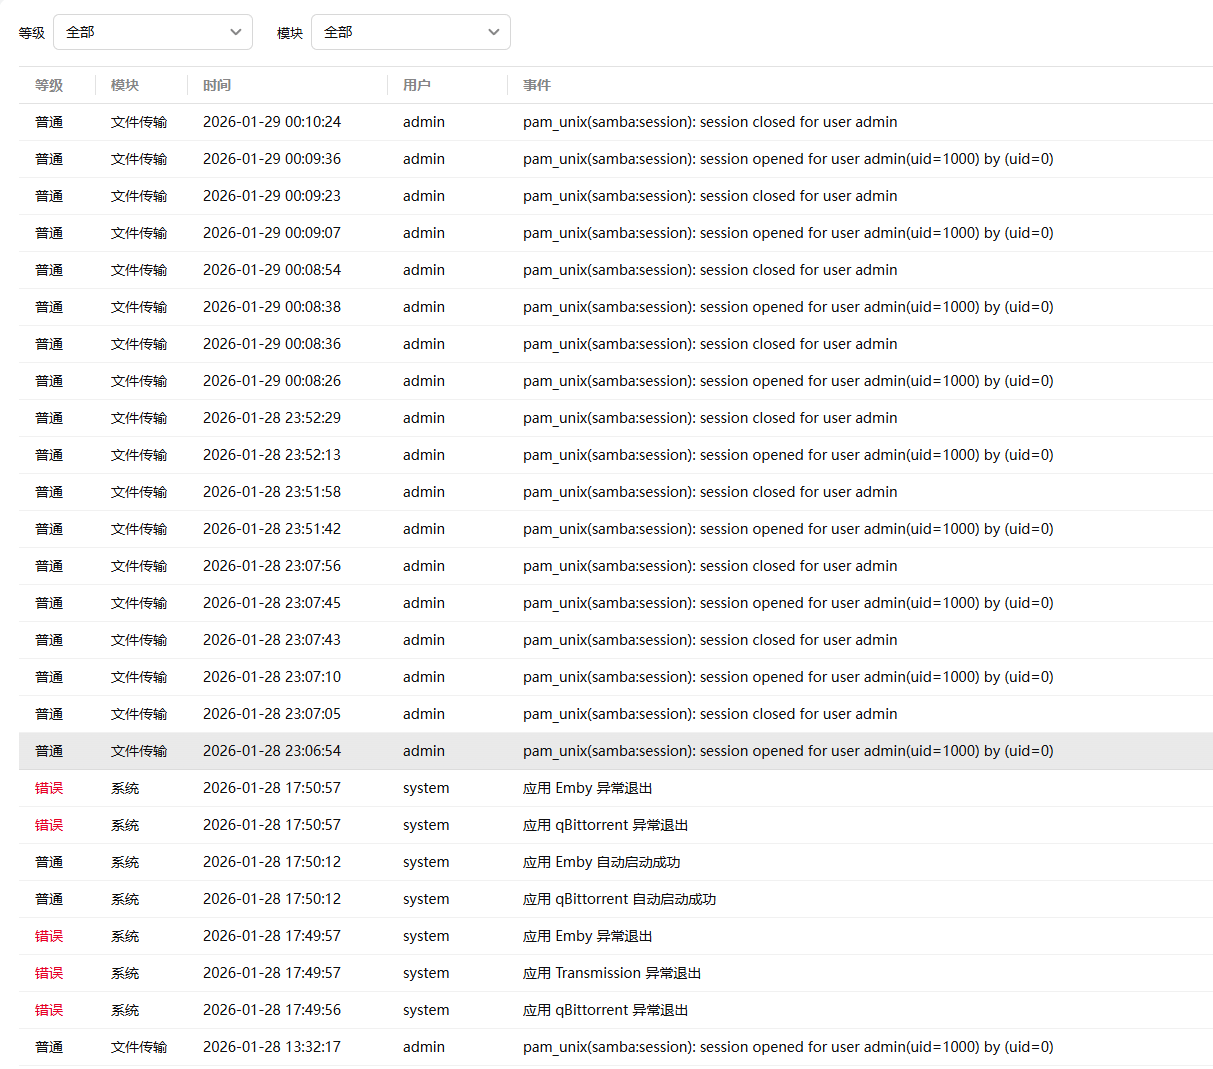Click 文件传输 module in 00:09:07 row

(139, 233)
